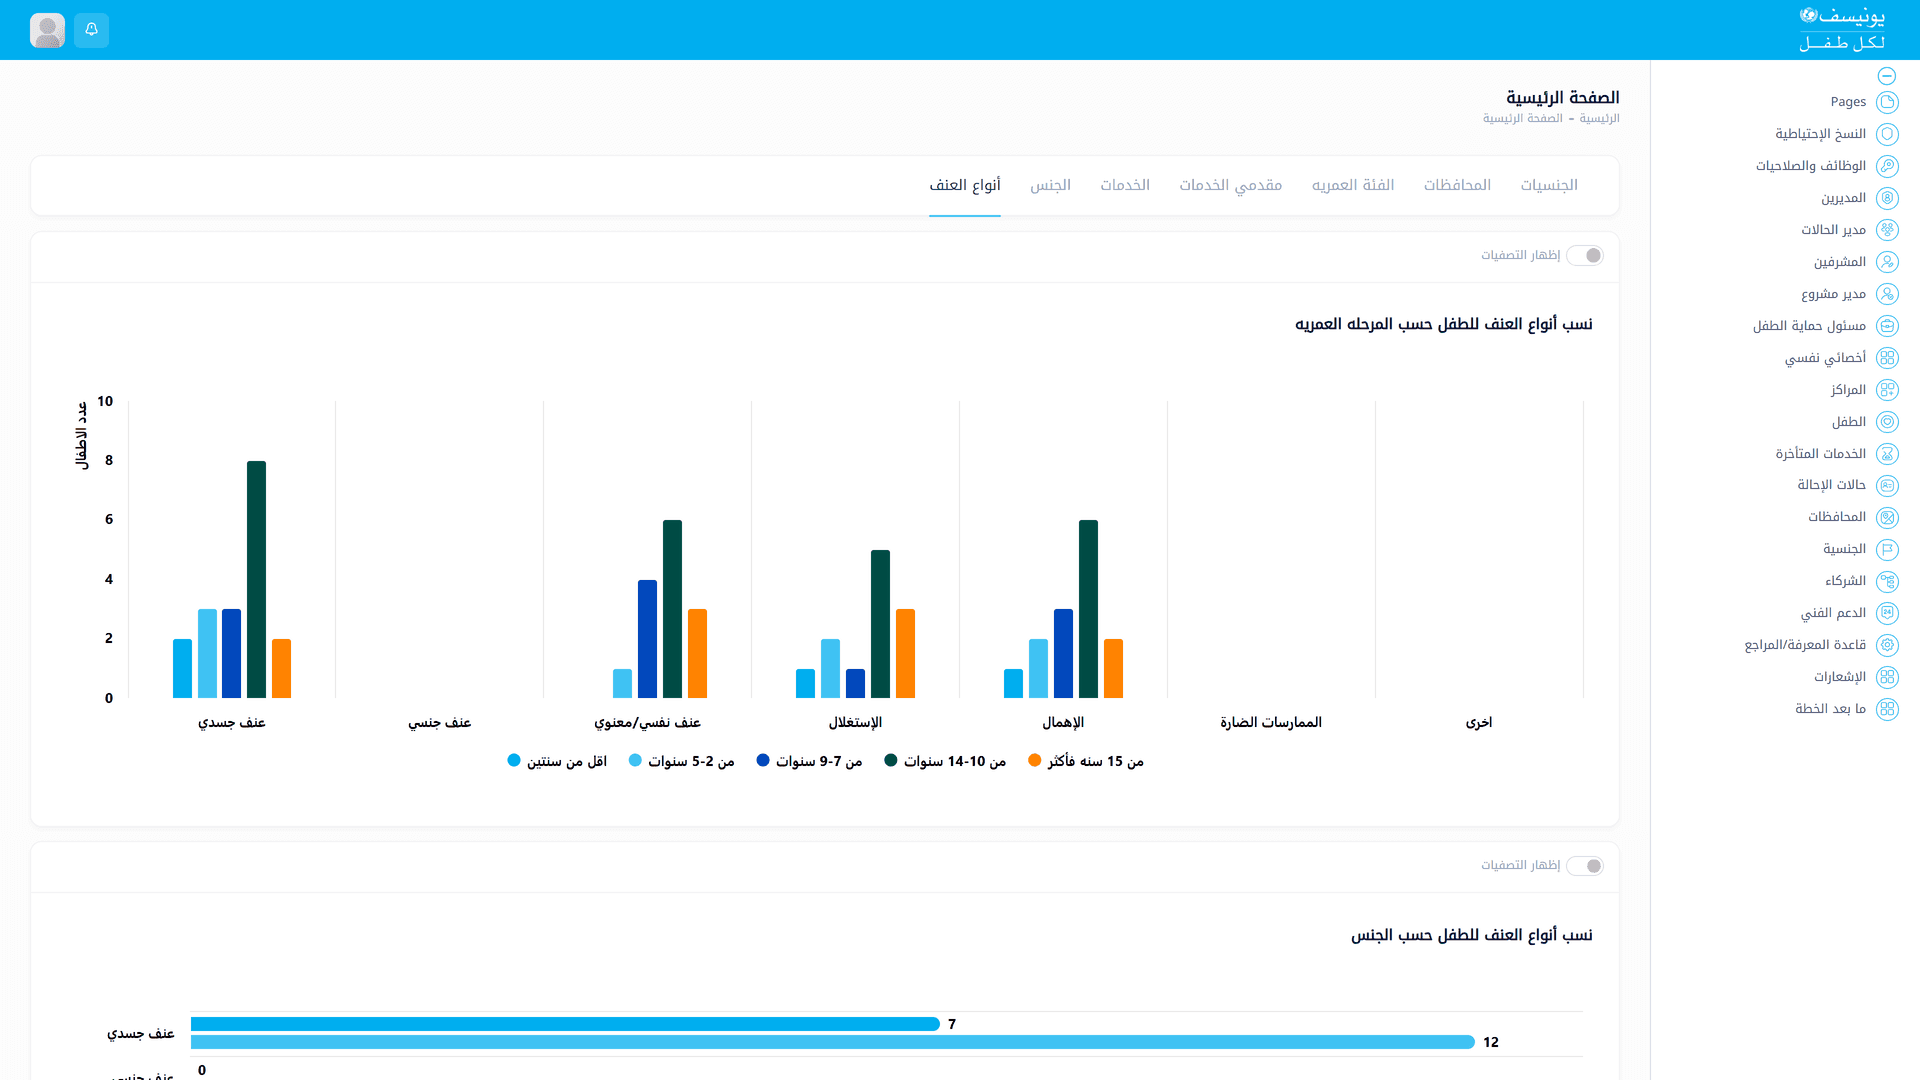Collapse the sidebar with minus icon
Image resolution: width=1920 pixels, height=1080 pixels.
point(1887,76)
